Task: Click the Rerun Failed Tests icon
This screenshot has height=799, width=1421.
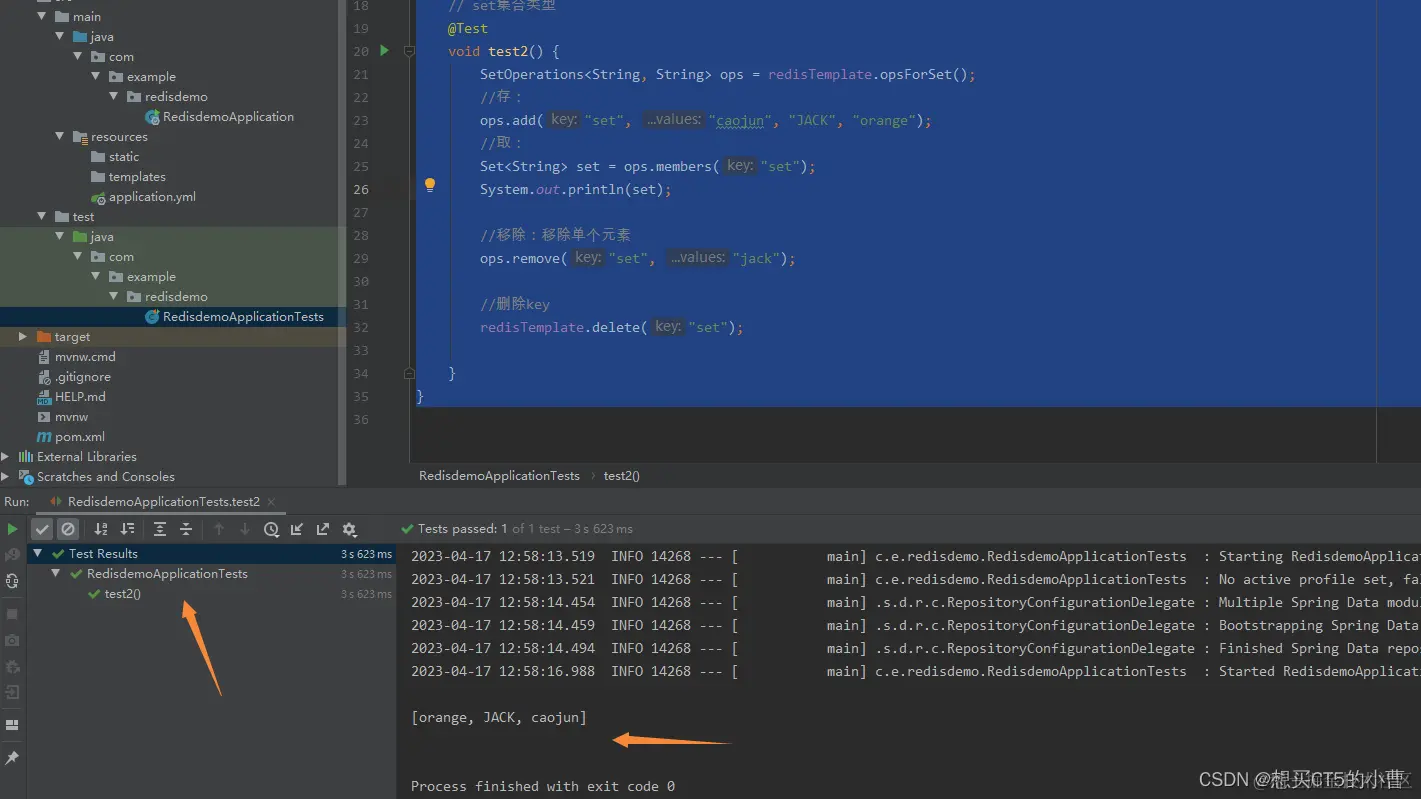Action: click(12, 554)
